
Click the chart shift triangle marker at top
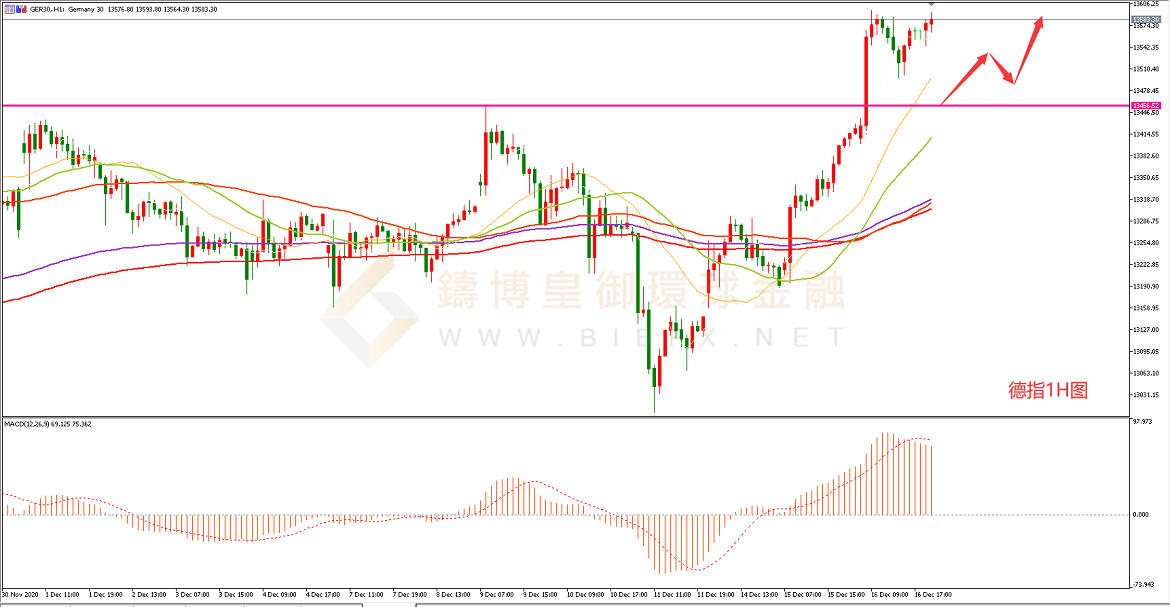point(932,5)
